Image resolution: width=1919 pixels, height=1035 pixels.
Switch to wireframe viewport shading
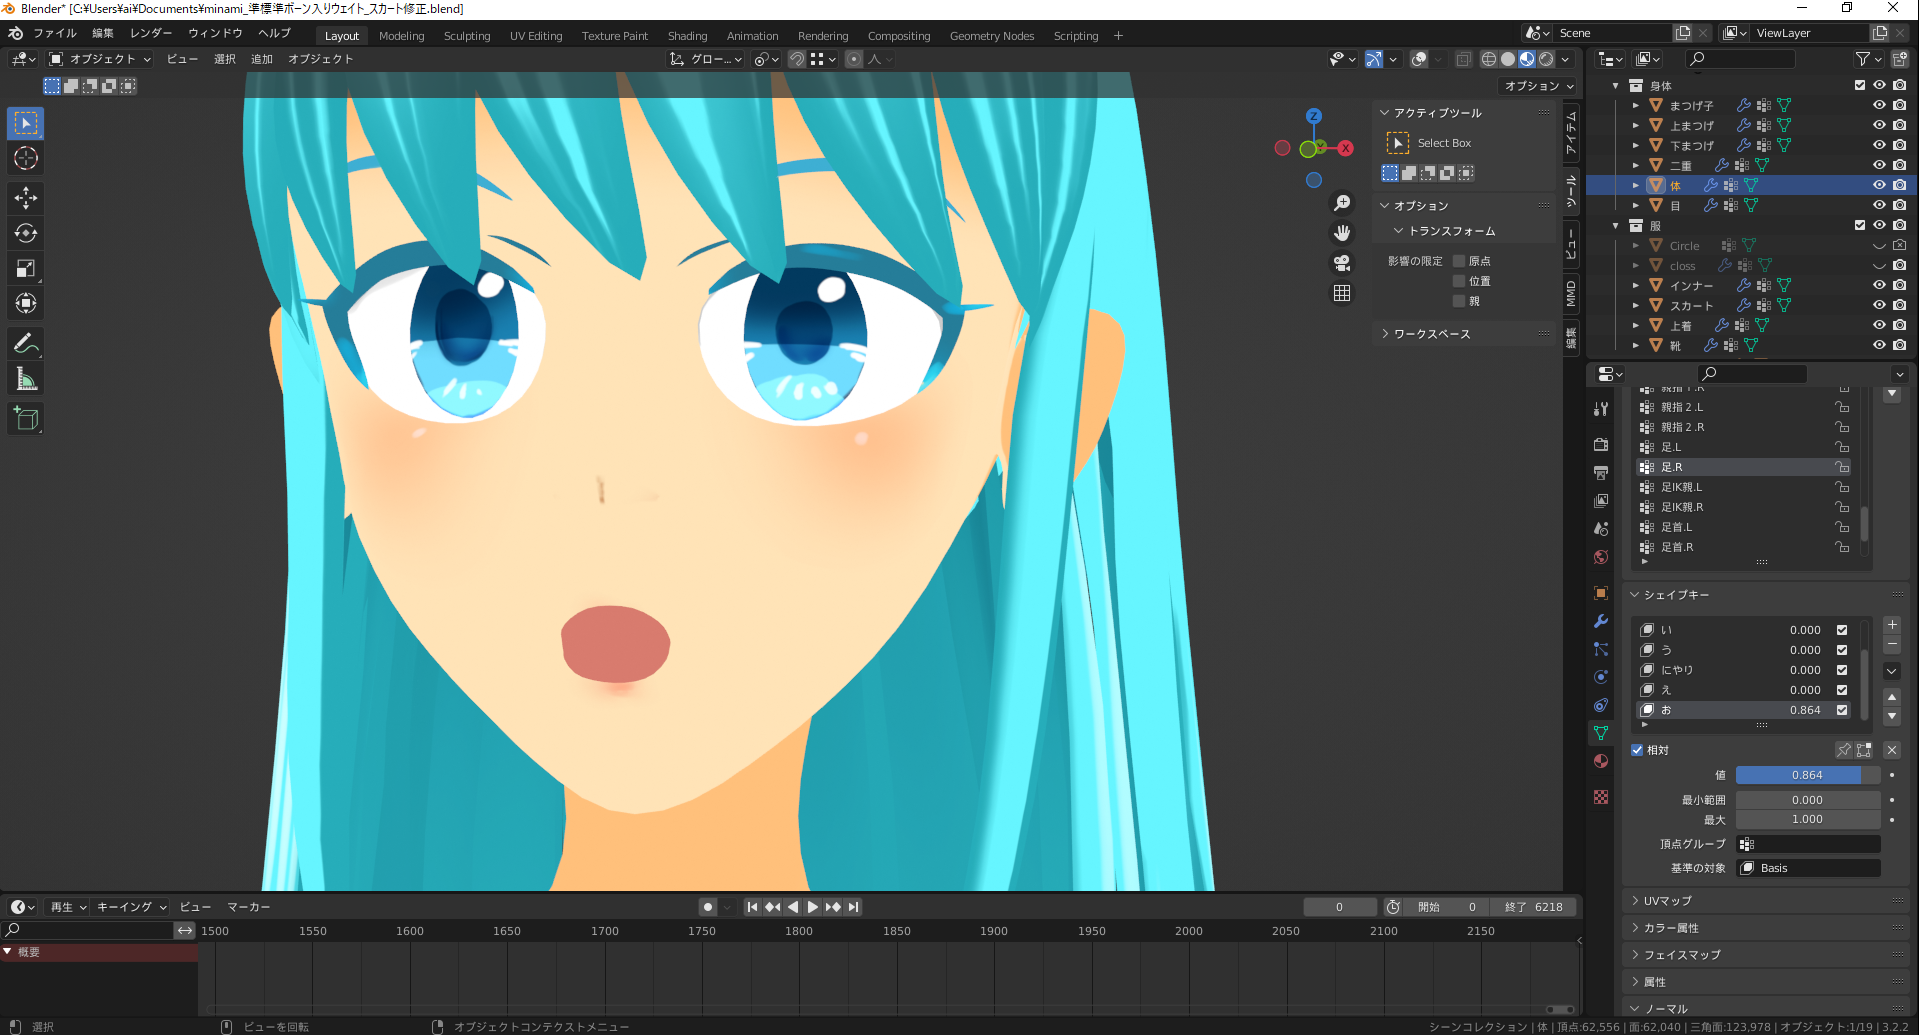1489,59
